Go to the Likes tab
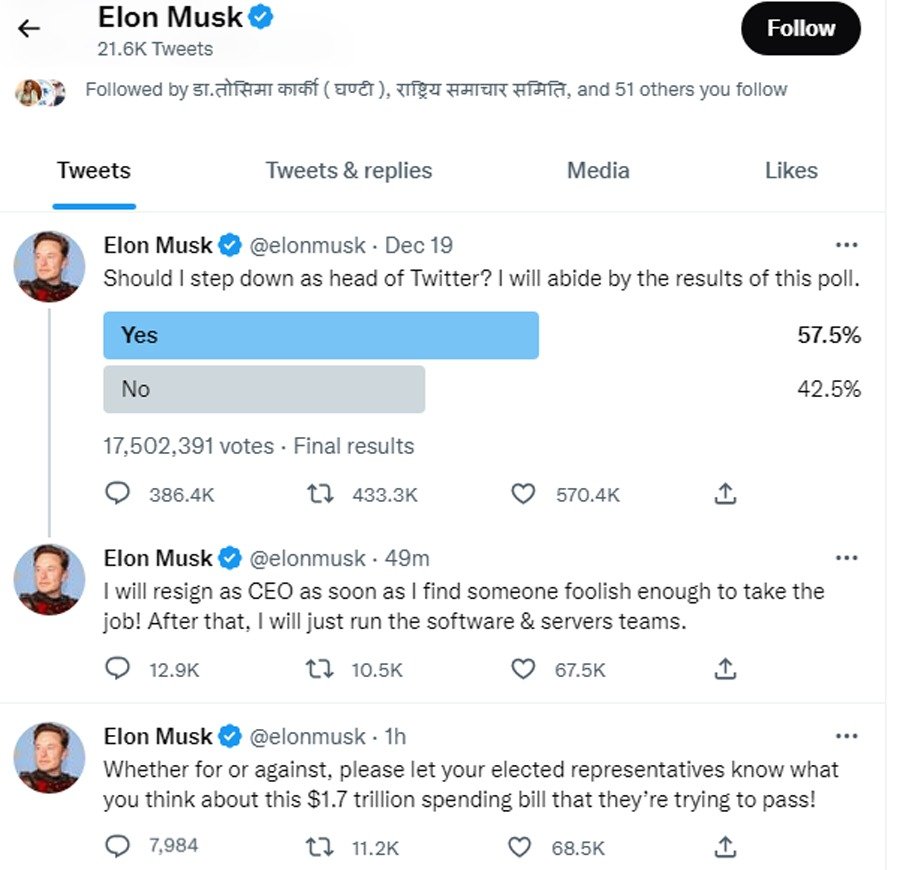The width and height of the screenshot is (900, 870). [x=790, y=171]
